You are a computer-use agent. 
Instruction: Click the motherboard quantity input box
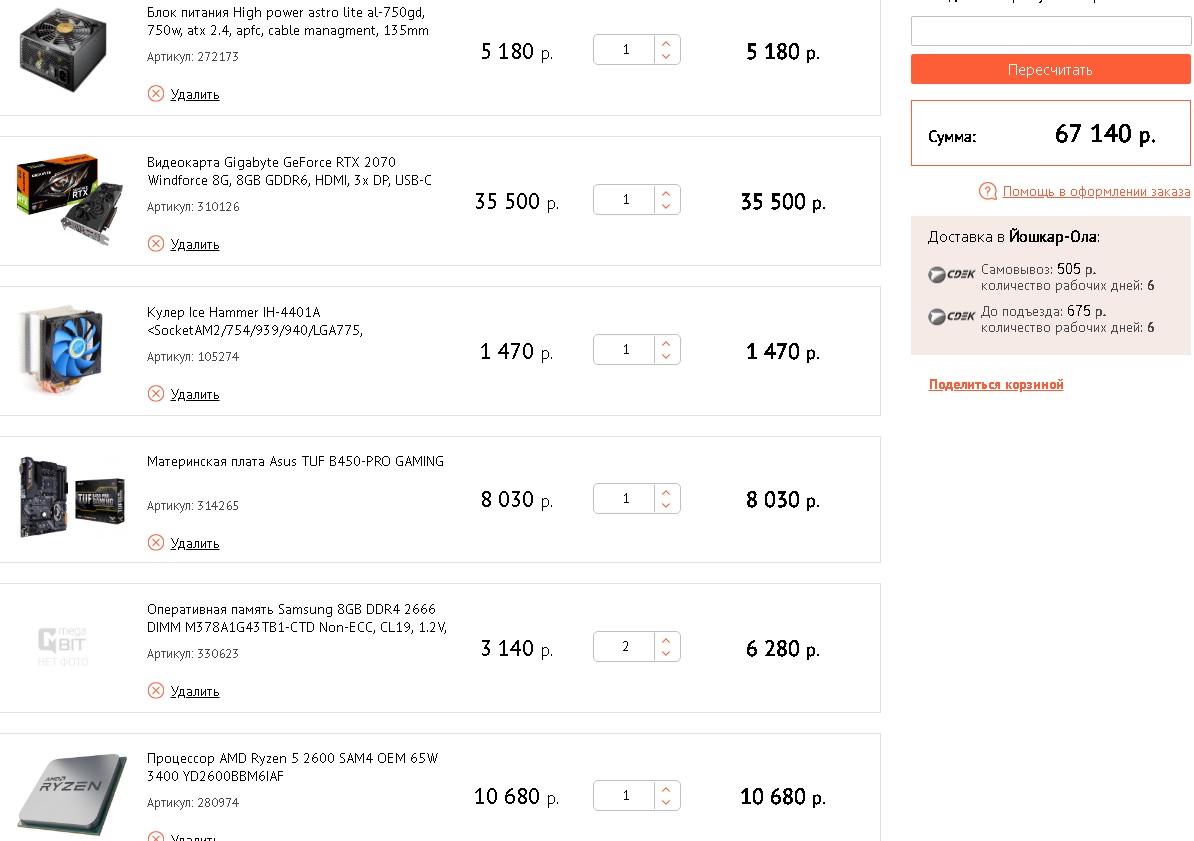(x=625, y=498)
